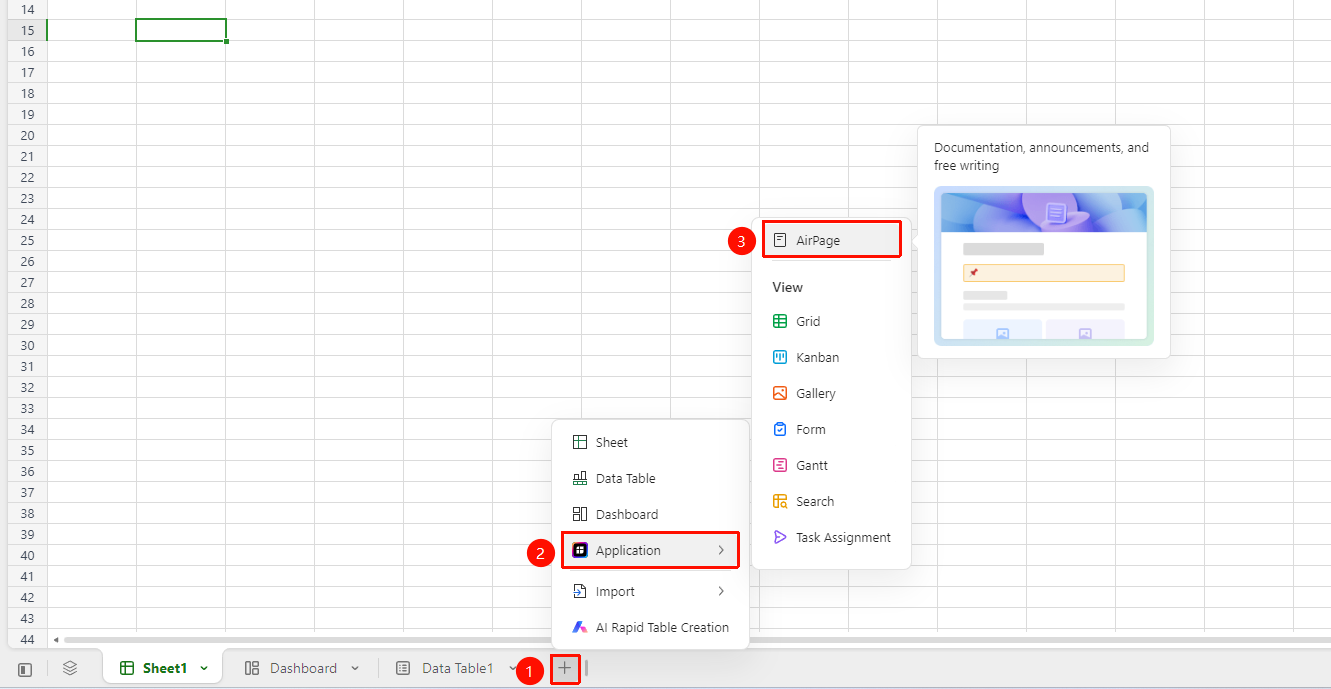Screen dimensions: 1331x689
Task: Choose the Form view option
Action: click(831, 429)
